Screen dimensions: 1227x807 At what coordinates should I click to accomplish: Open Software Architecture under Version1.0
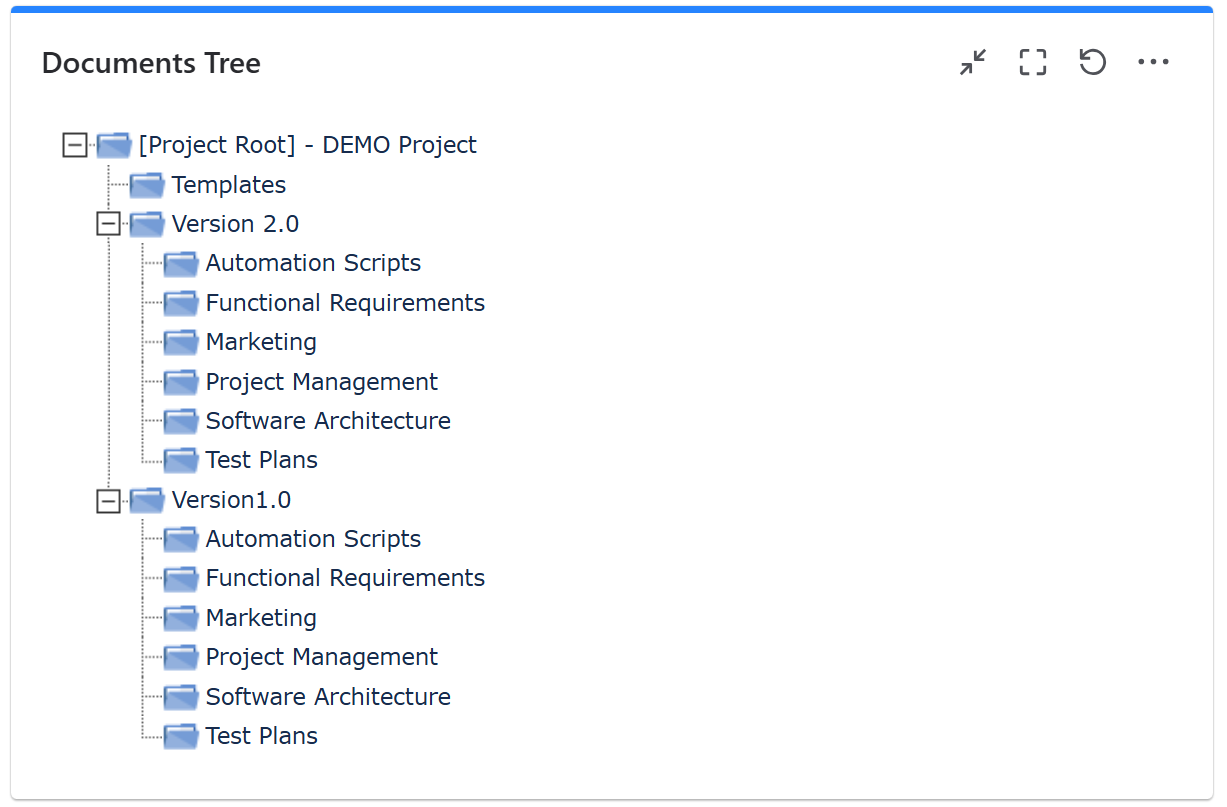[327, 697]
